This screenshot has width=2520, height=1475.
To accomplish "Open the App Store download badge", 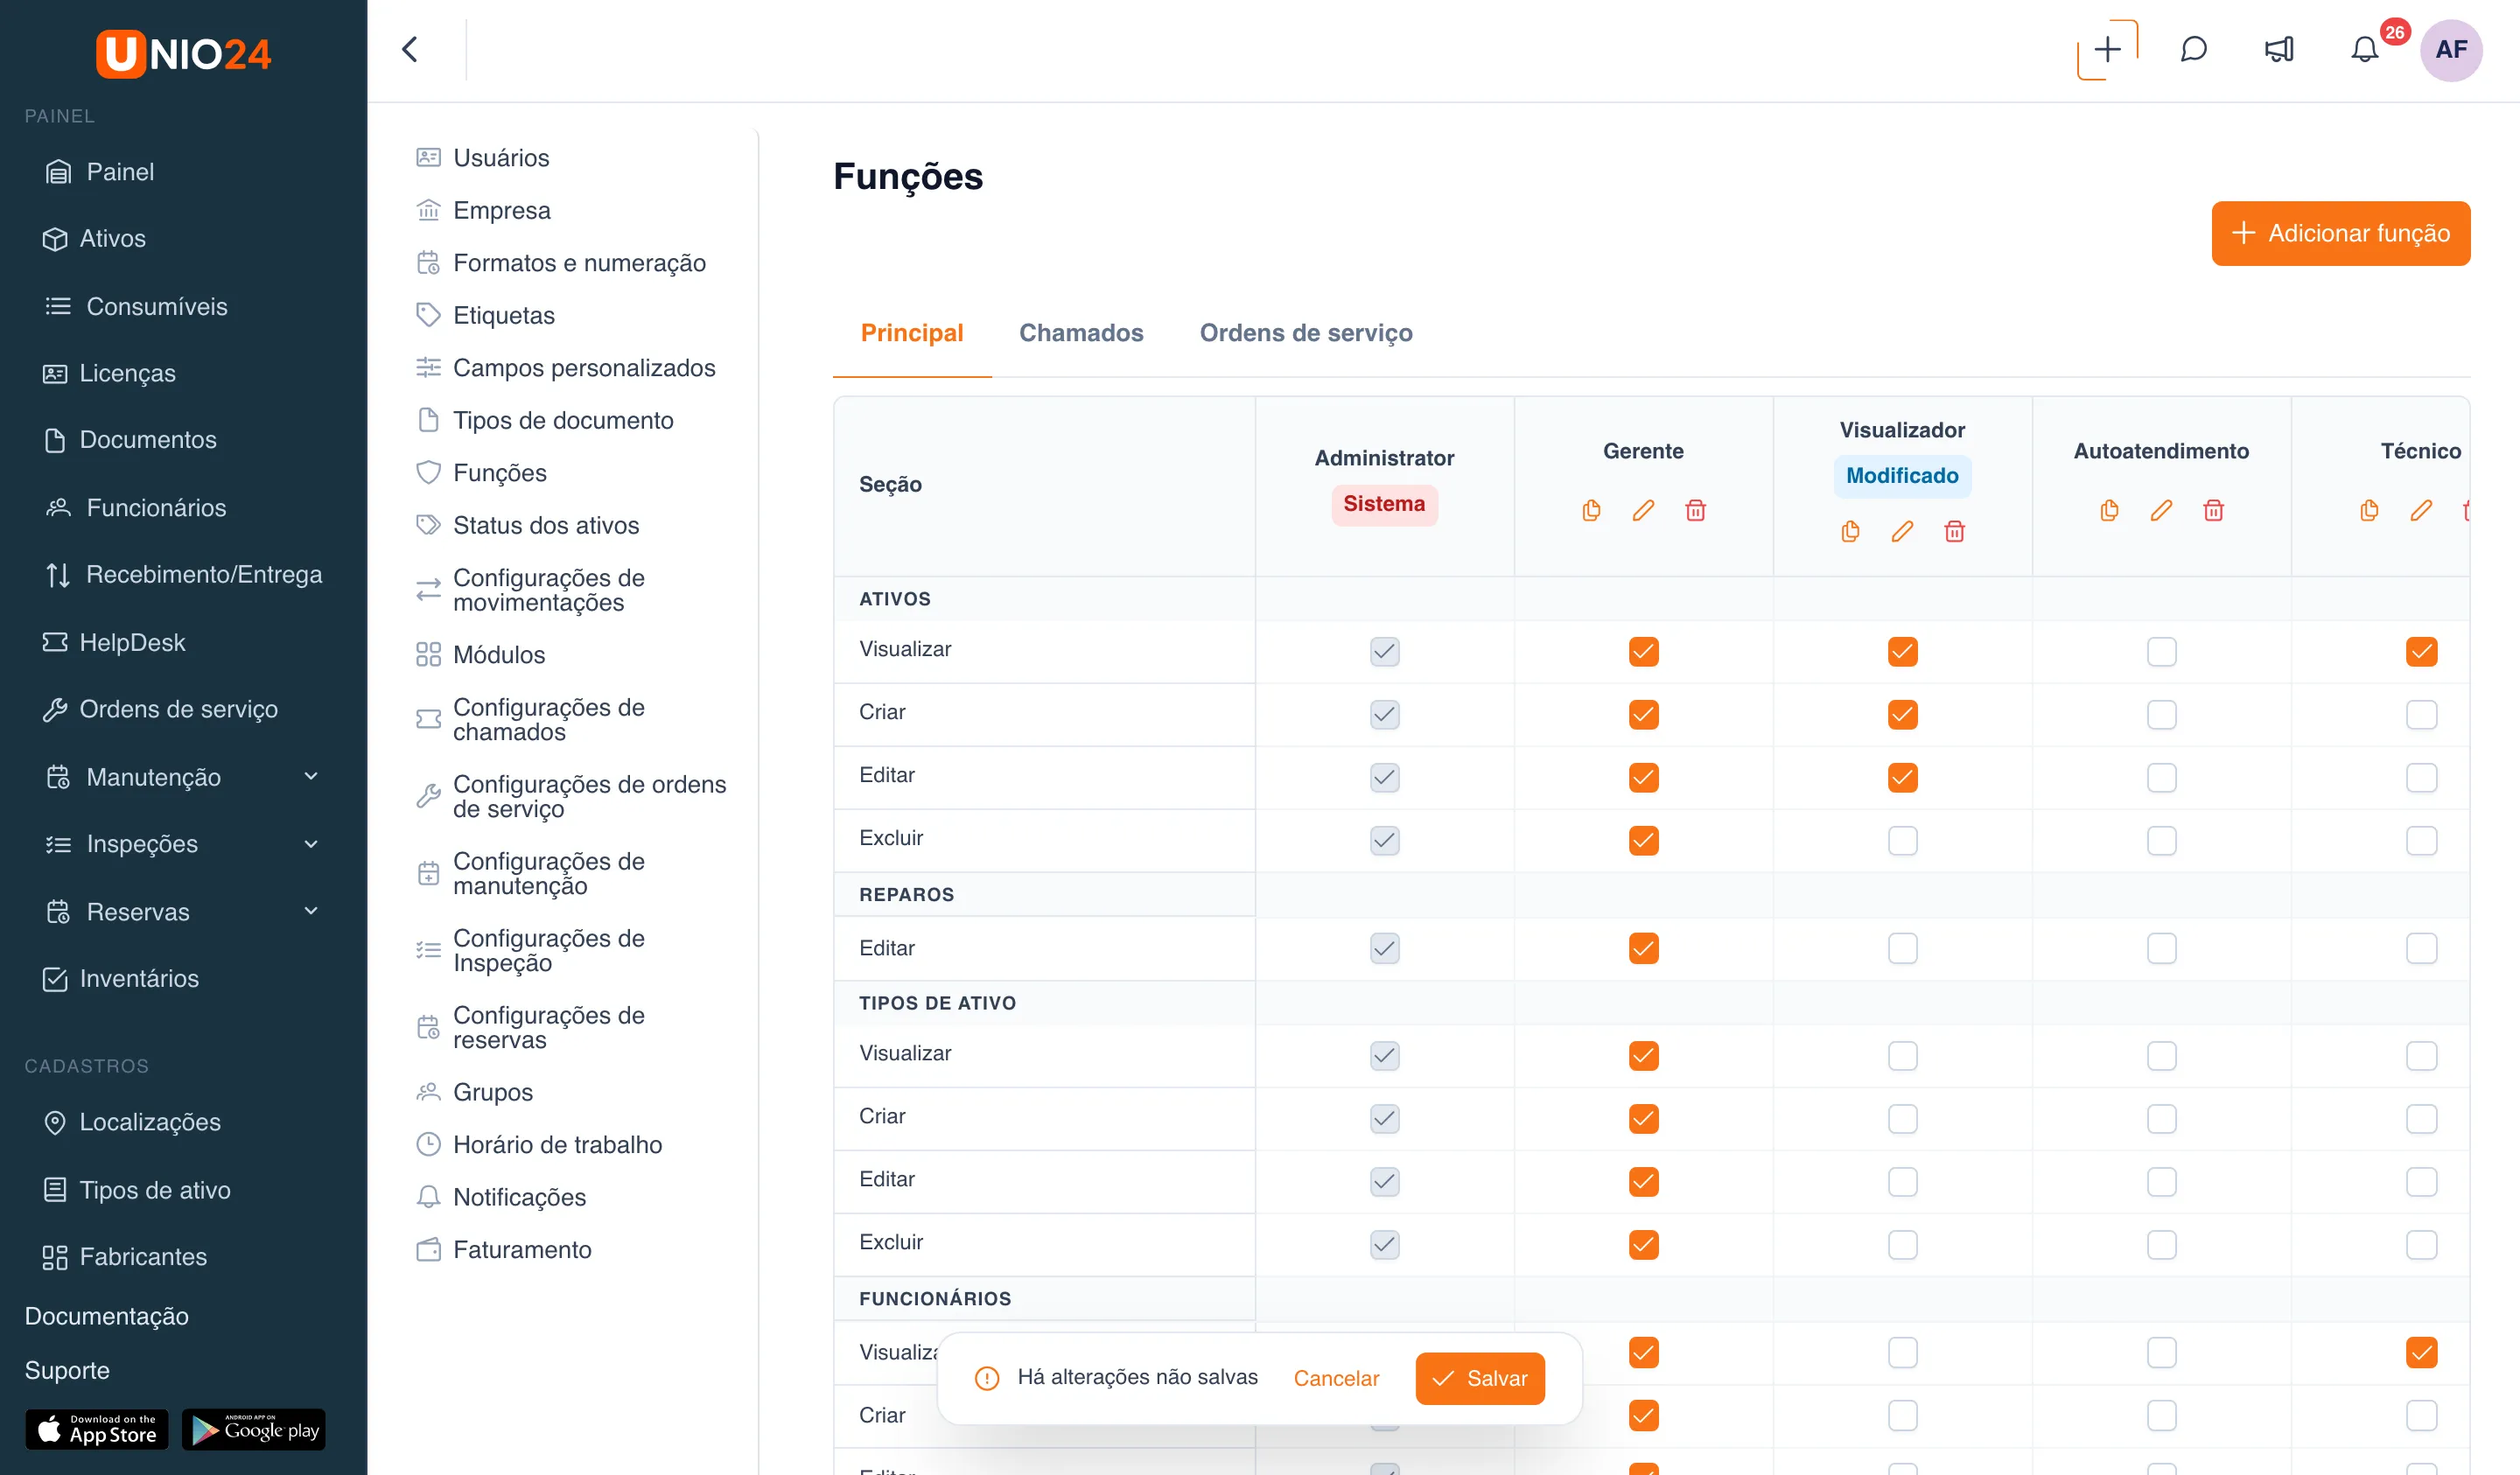I will 97,1429.
